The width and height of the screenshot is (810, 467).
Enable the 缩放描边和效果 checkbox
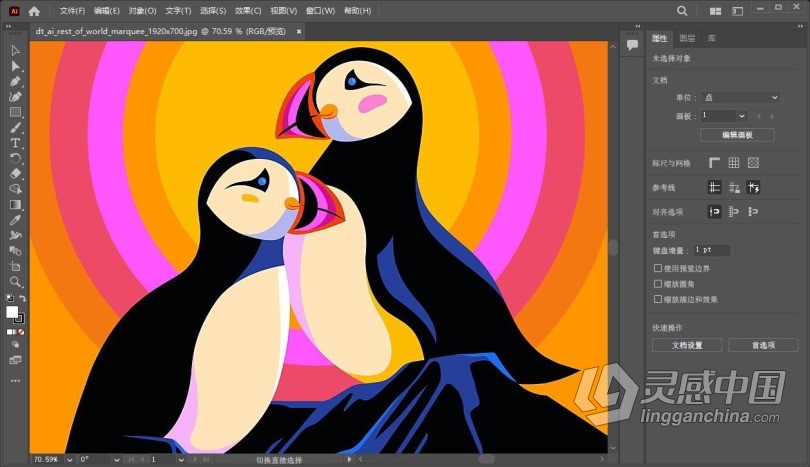[658, 299]
